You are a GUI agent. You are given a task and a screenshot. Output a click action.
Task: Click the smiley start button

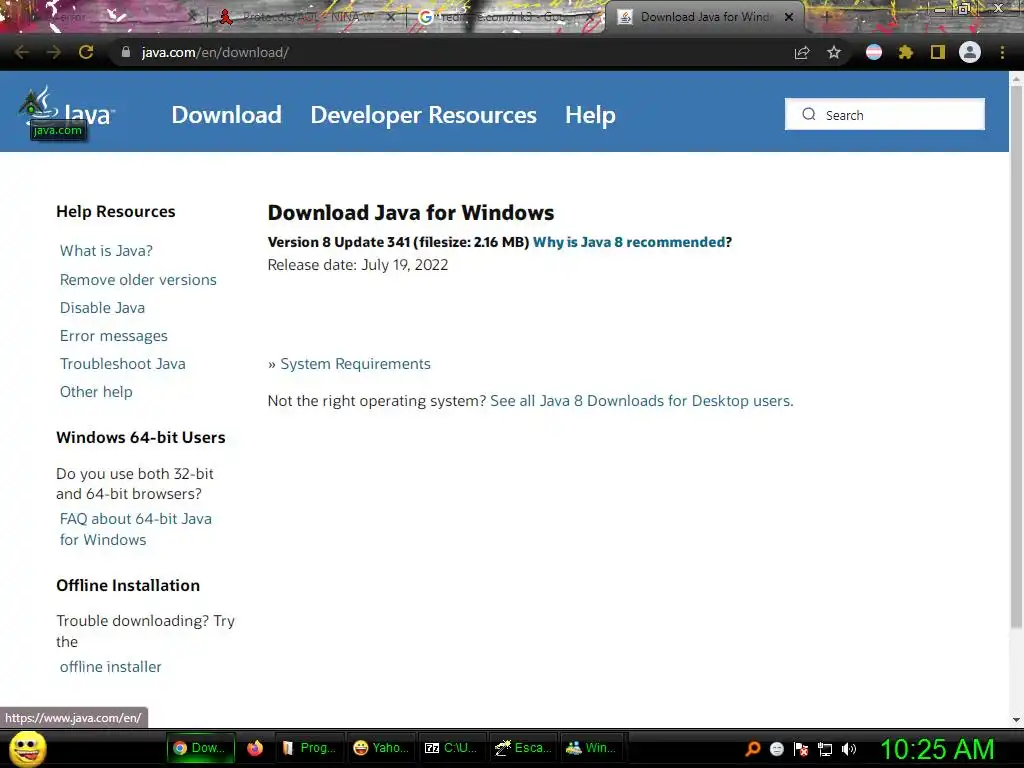click(27, 748)
